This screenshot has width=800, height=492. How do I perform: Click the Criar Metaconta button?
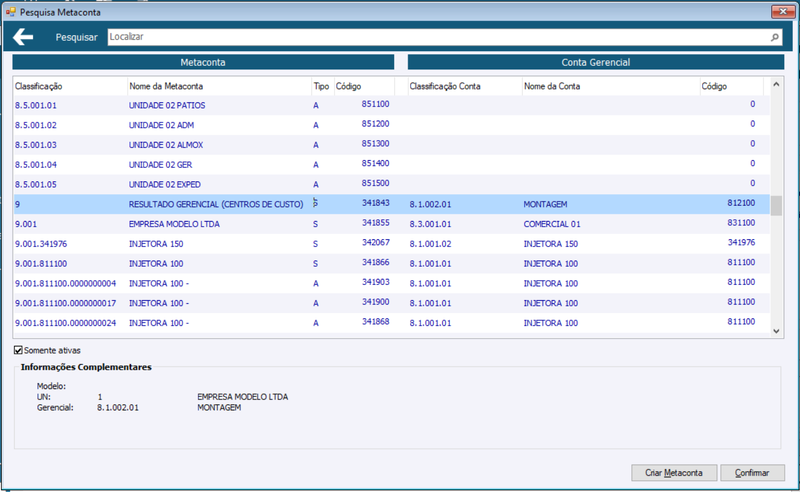pos(674,473)
